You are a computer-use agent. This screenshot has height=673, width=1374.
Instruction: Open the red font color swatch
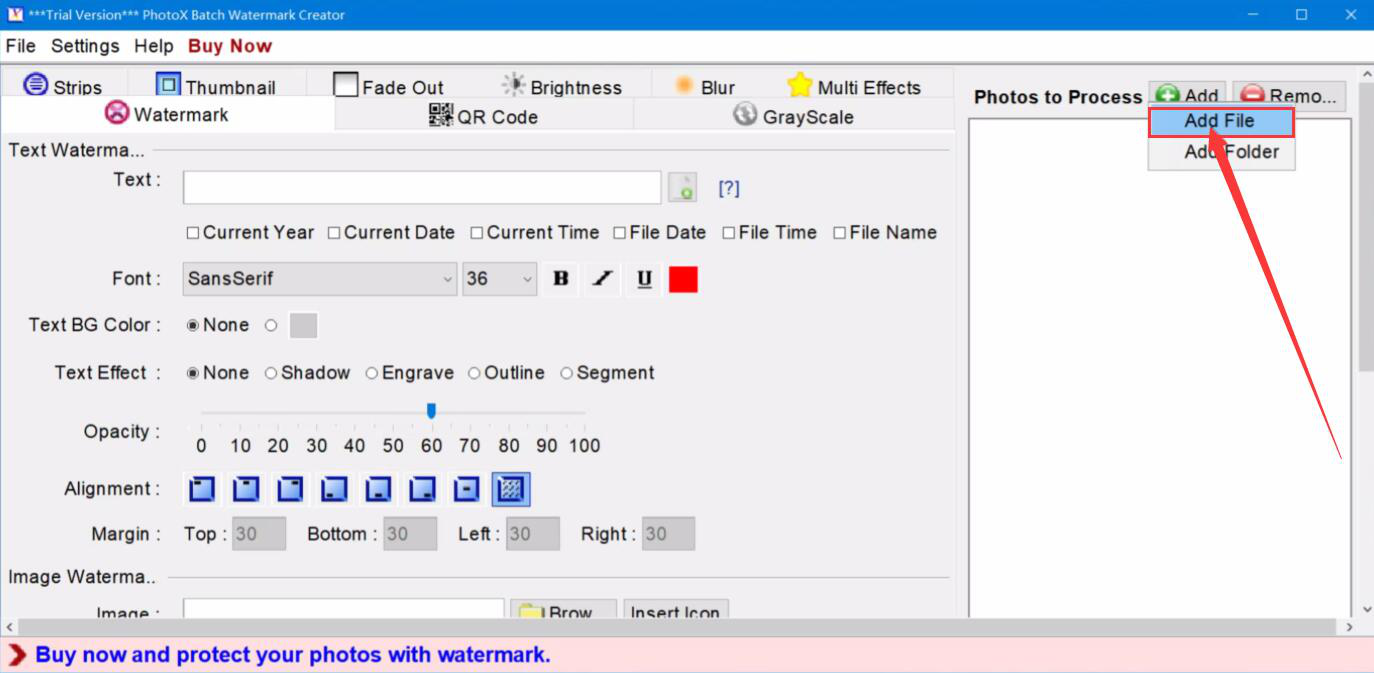point(683,279)
